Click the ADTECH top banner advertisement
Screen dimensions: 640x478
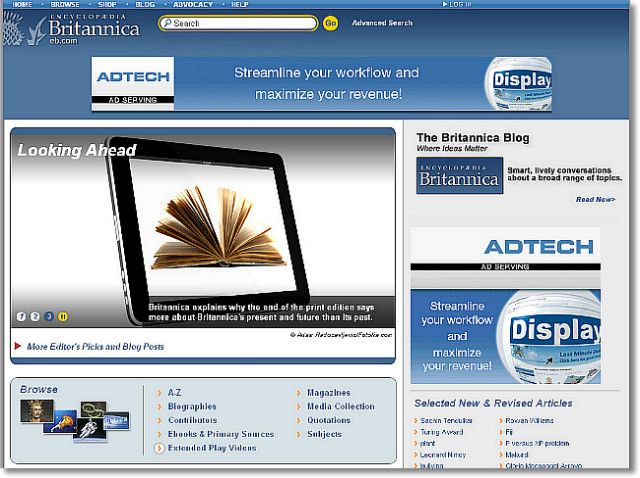click(x=322, y=84)
